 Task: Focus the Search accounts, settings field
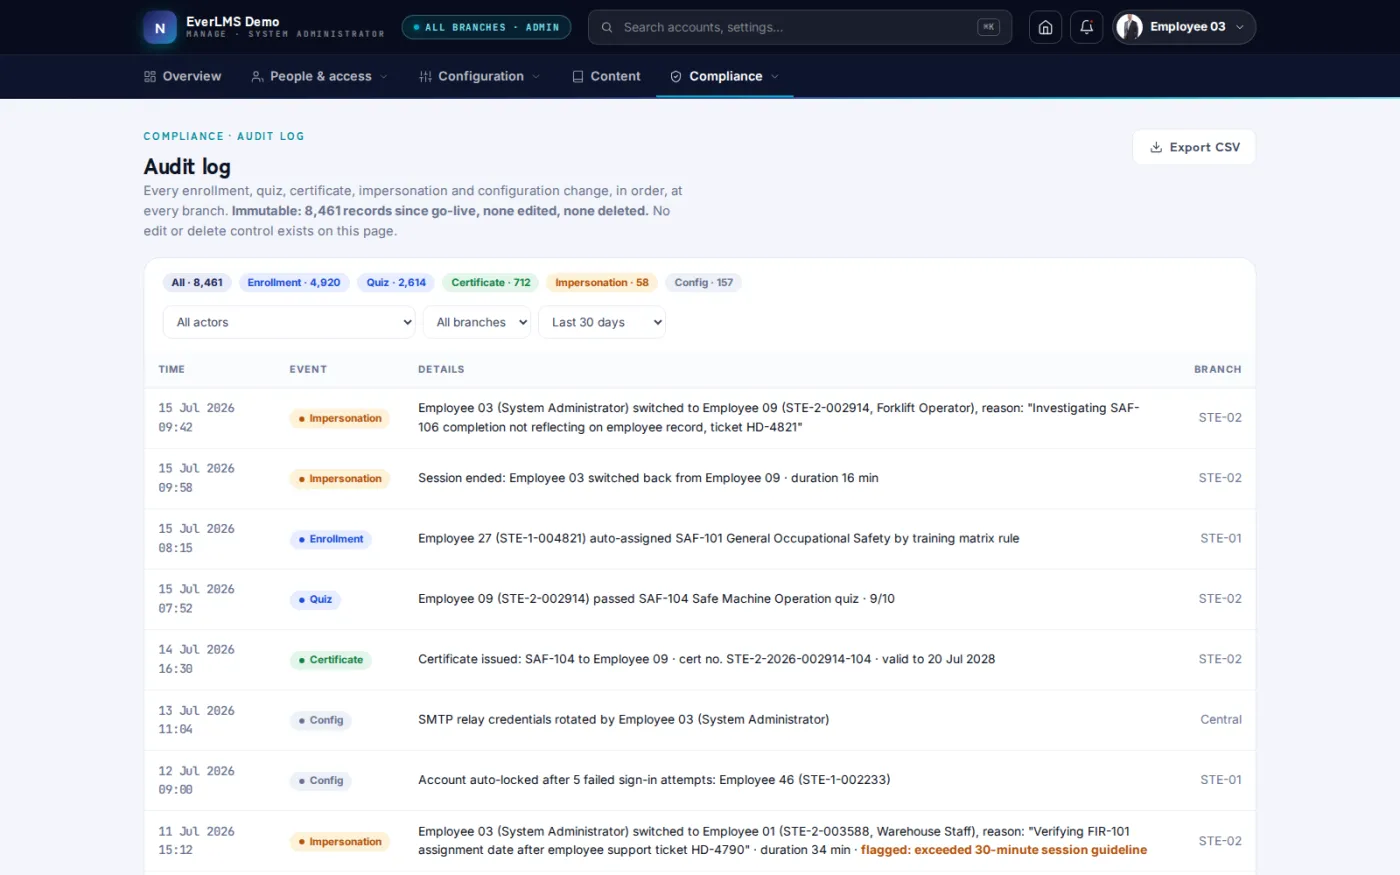coord(800,27)
